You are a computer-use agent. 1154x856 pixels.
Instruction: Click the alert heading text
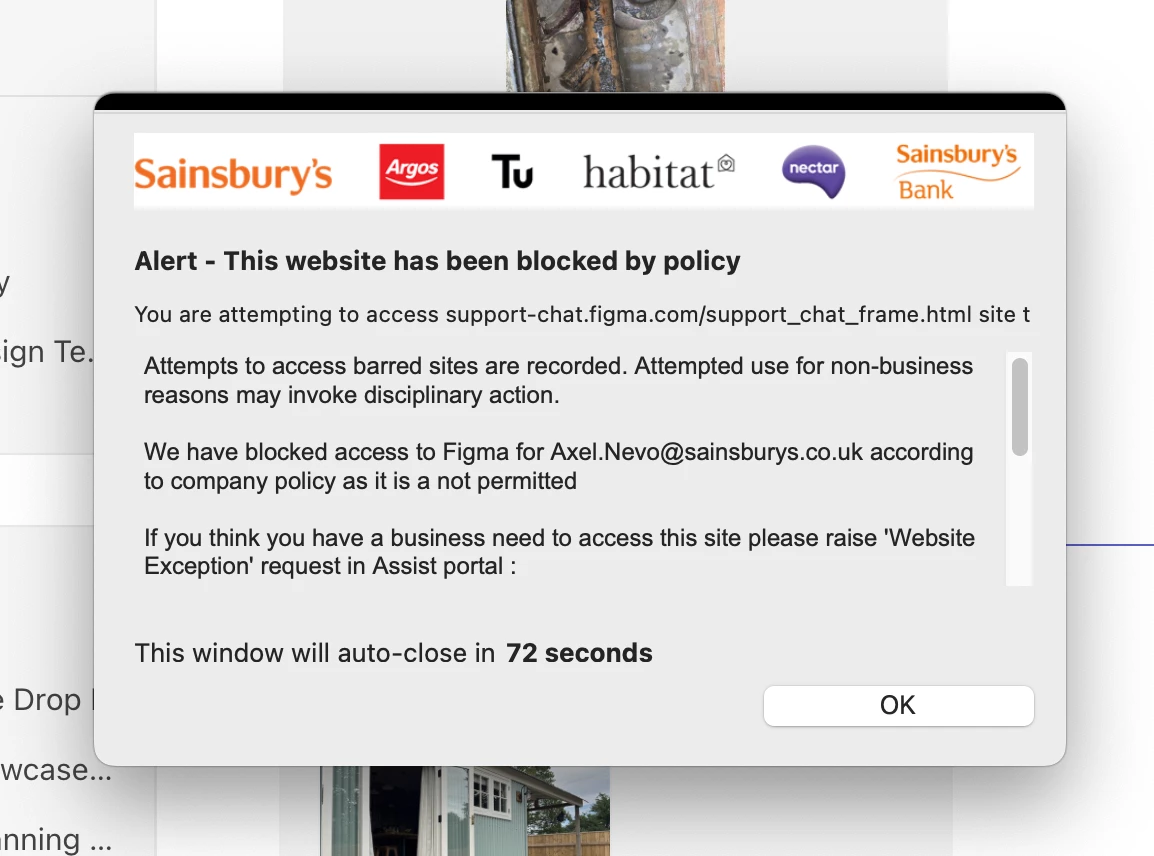[437, 261]
